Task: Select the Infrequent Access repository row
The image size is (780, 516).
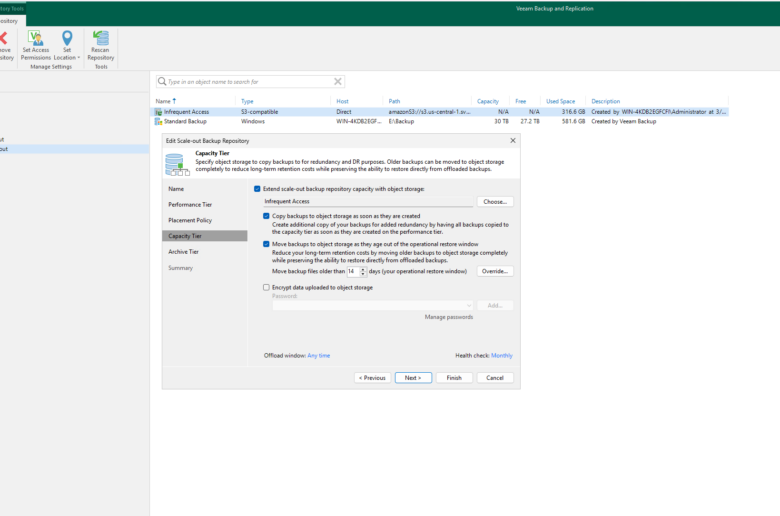Action: pos(441,112)
